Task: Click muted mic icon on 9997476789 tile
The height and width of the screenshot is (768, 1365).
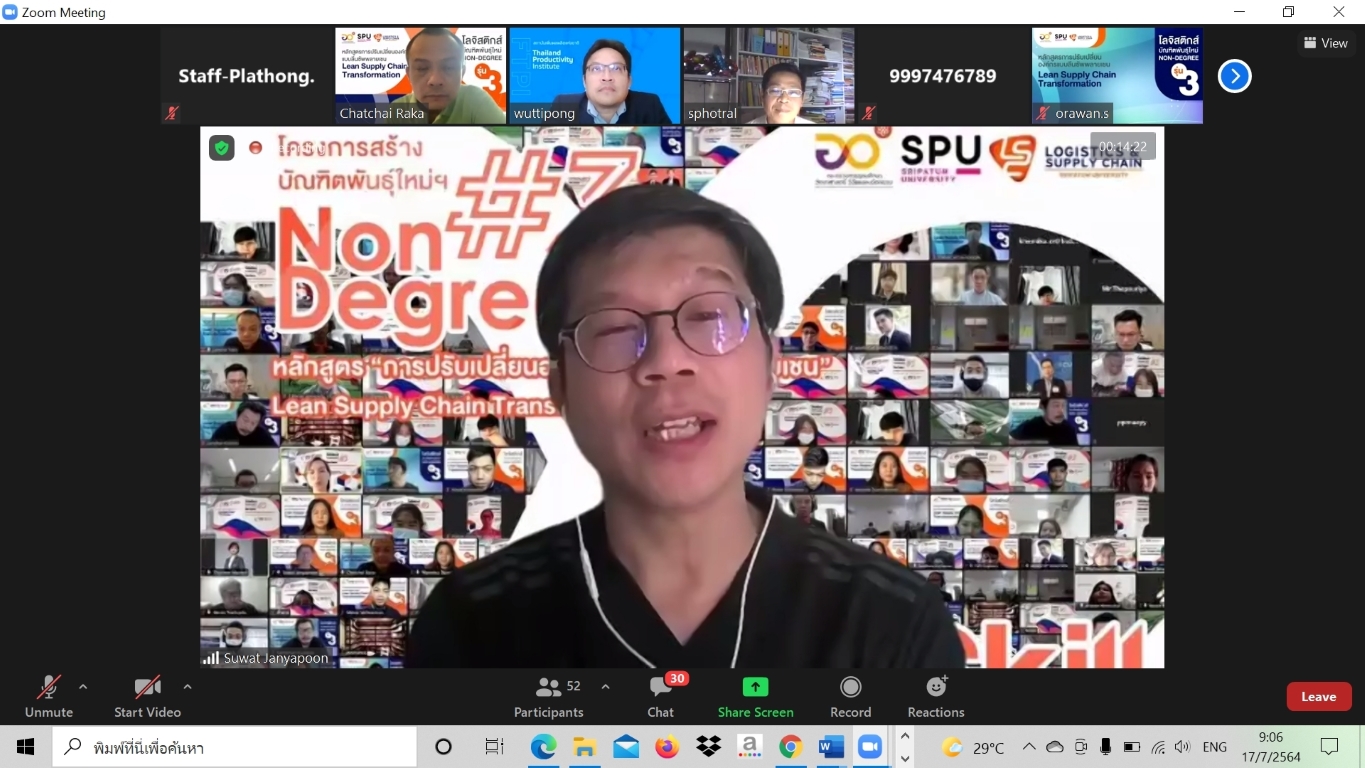Action: click(x=868, y=113)
